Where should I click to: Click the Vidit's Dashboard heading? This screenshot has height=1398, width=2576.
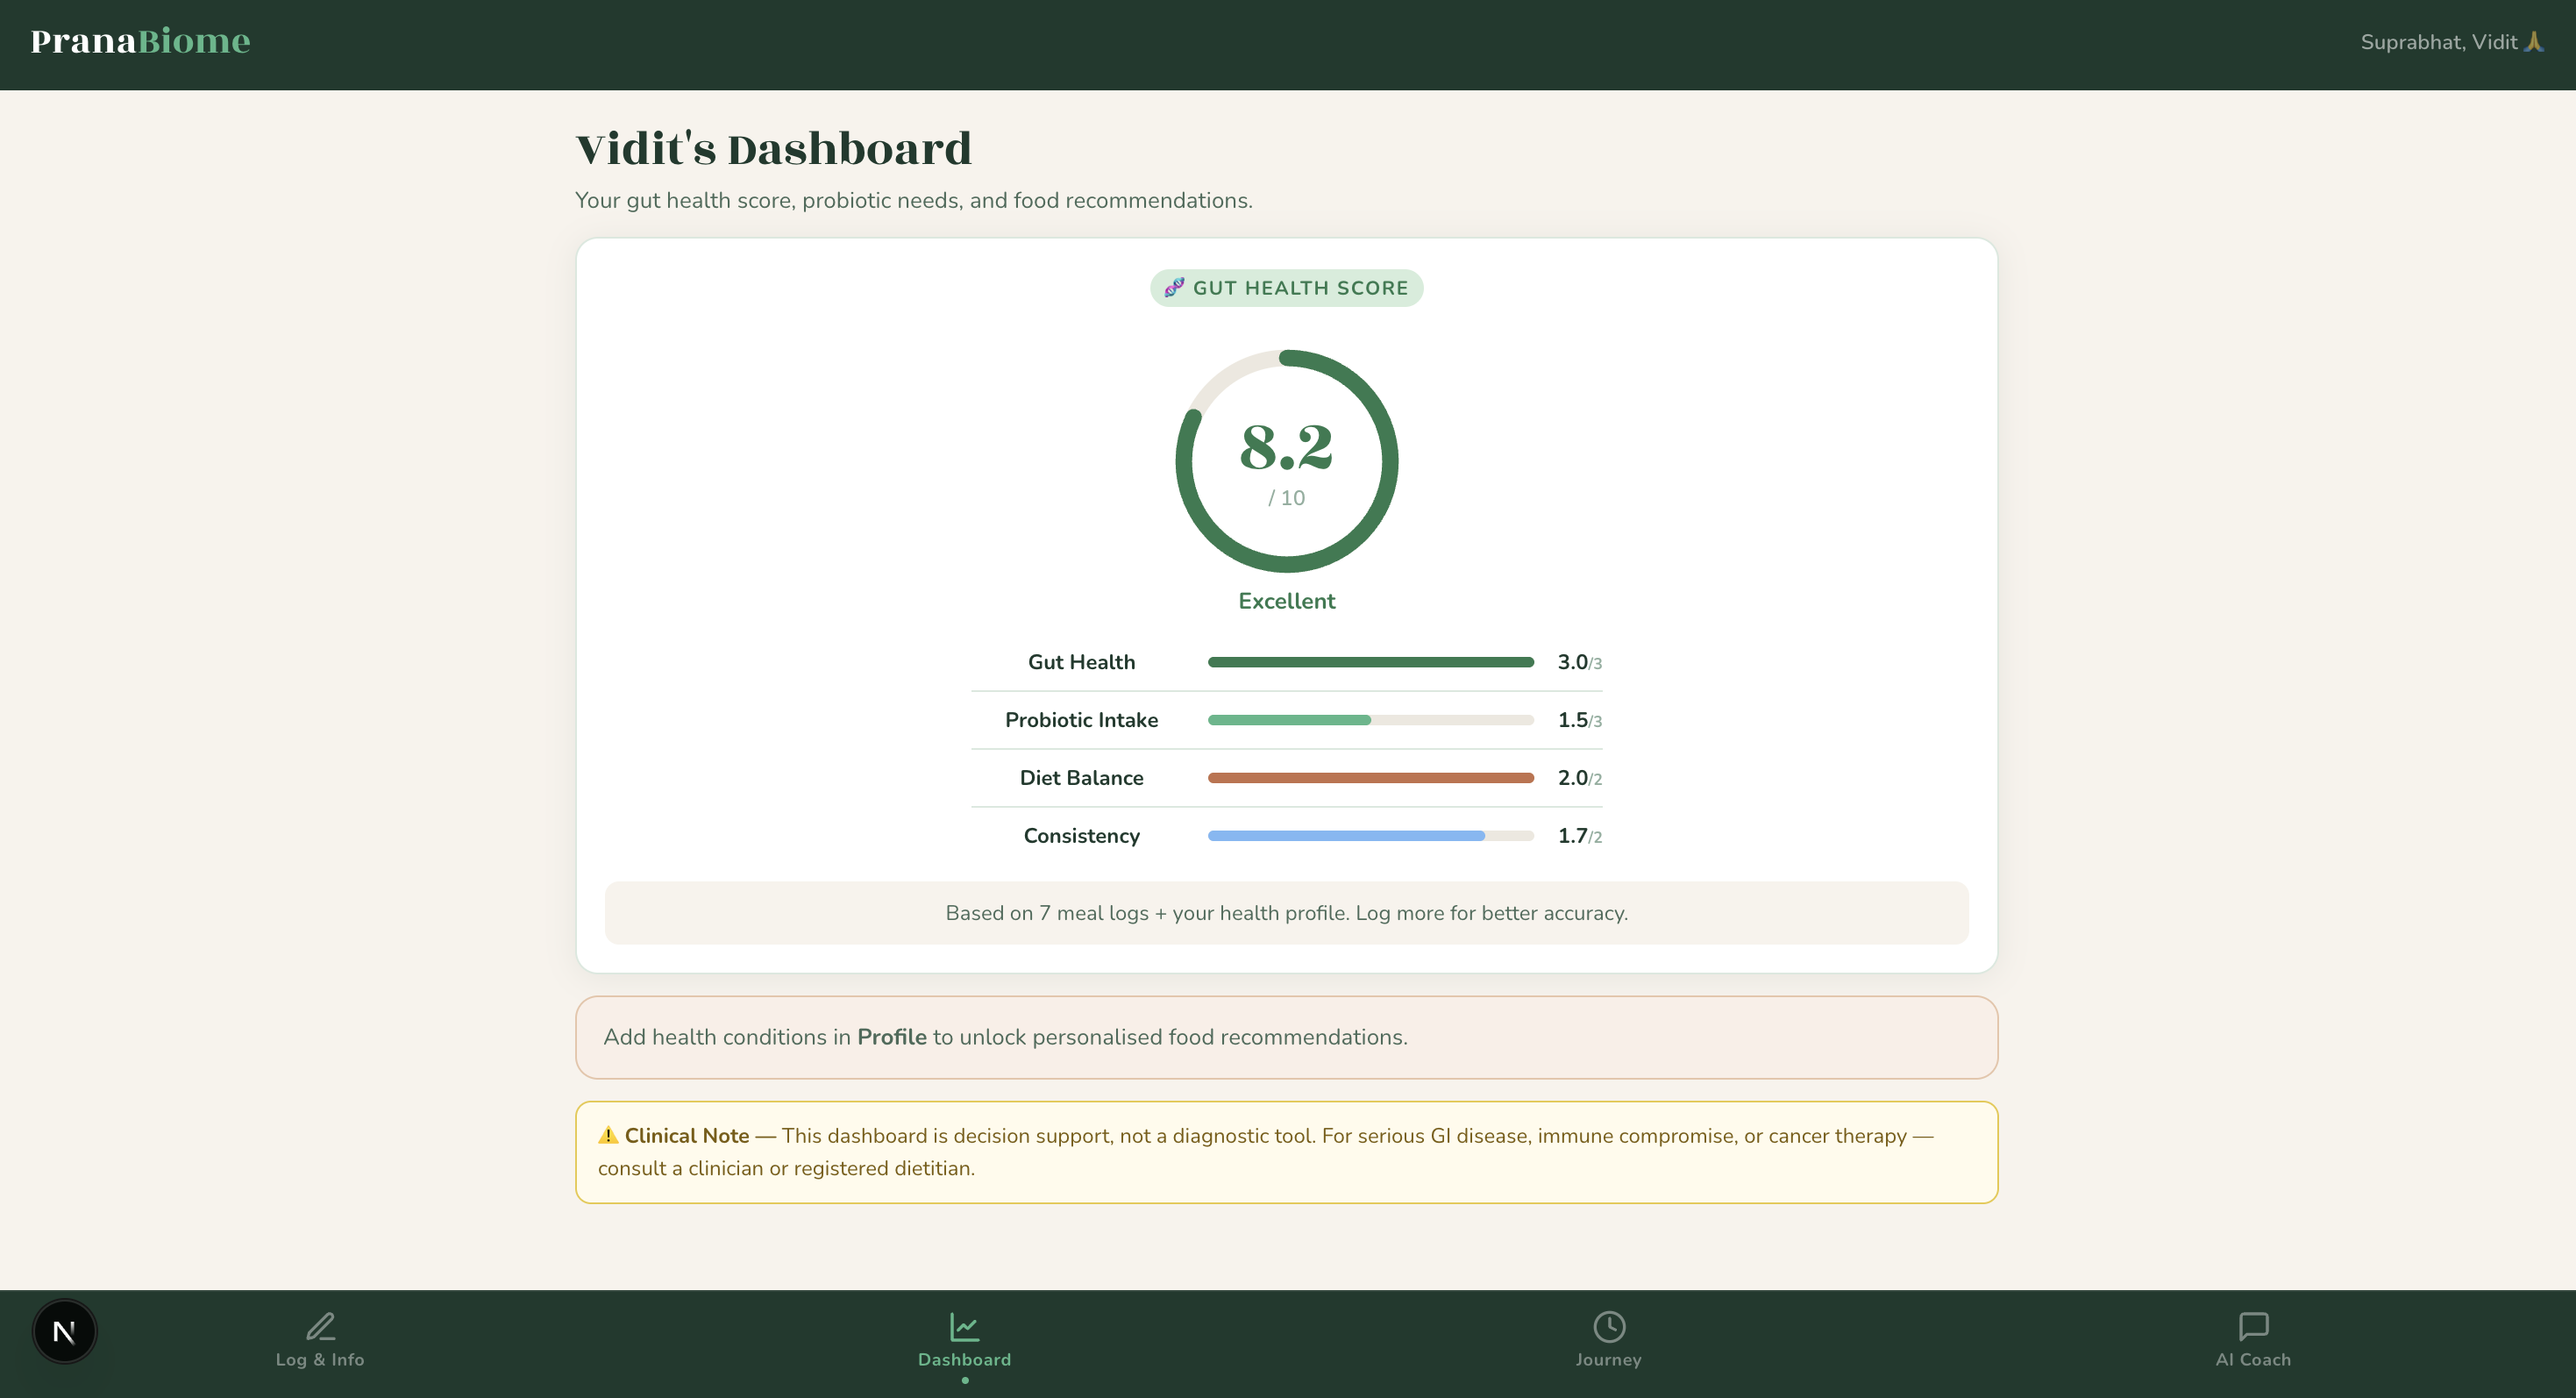pos(774,149)
